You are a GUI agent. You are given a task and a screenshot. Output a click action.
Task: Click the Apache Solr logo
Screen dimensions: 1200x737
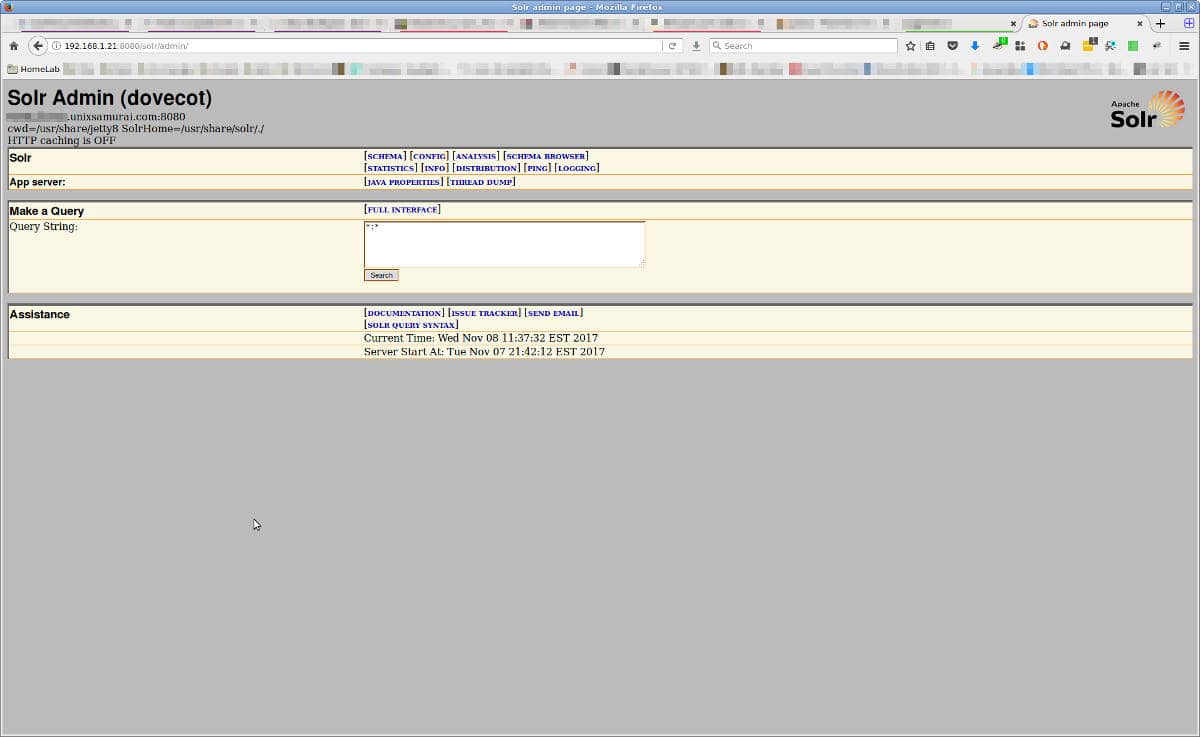tap(1147, 109)
